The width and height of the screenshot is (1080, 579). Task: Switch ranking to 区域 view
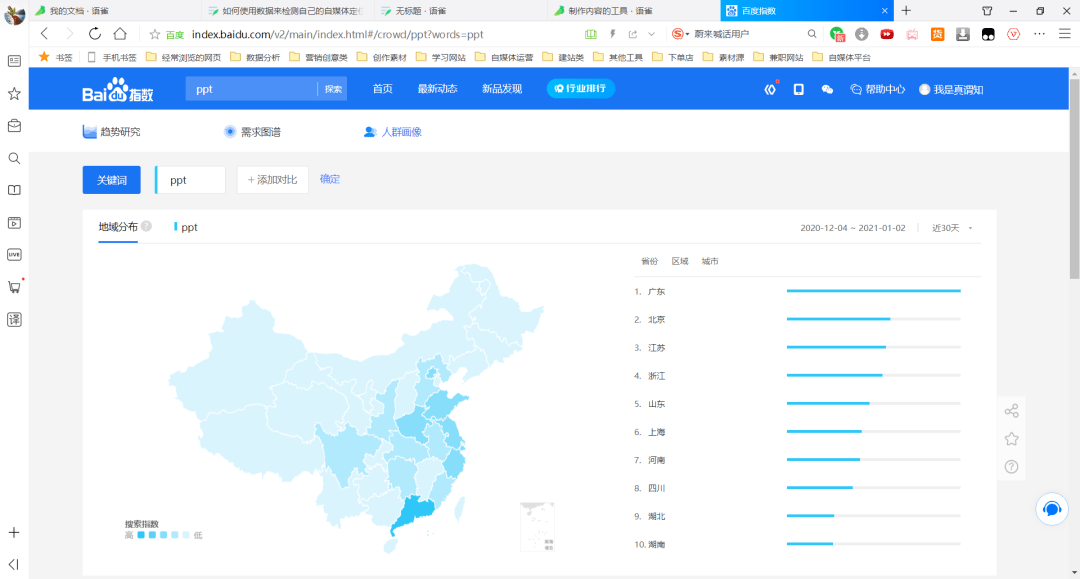tap(680, 261)
